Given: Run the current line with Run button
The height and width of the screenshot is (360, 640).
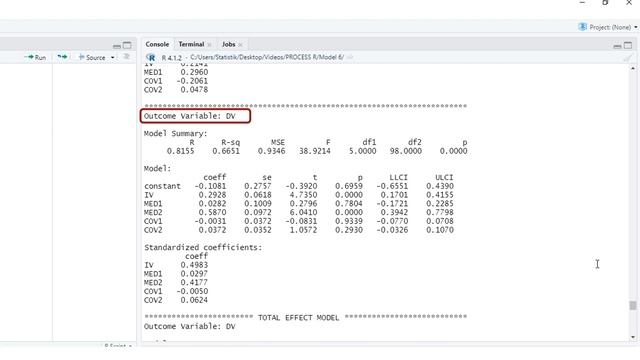Looking at the screenshot, I should pos(35,57).
